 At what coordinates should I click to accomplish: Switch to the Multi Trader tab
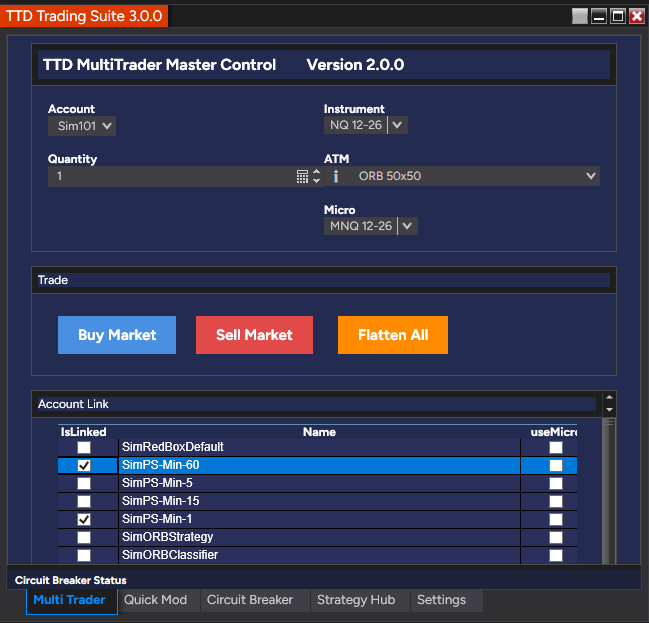(x=70, y=600)
